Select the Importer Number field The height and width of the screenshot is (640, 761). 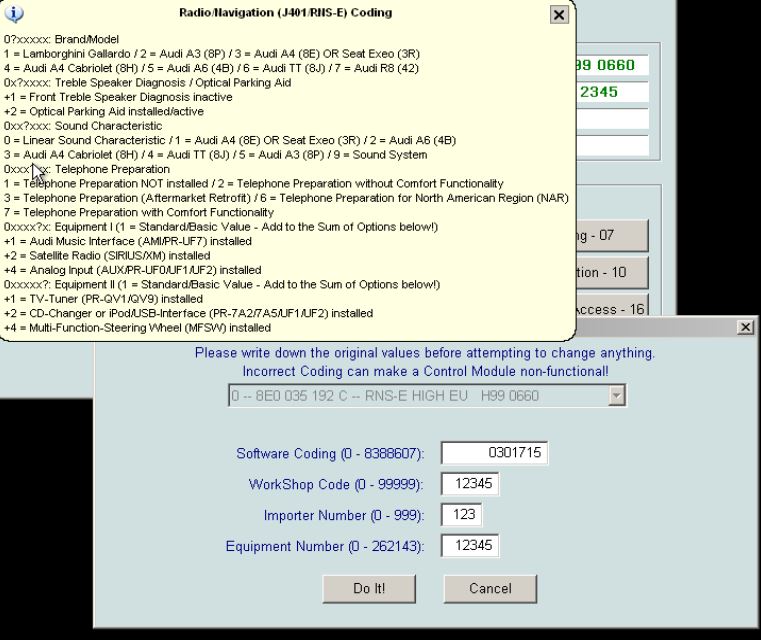click(460, 515)
